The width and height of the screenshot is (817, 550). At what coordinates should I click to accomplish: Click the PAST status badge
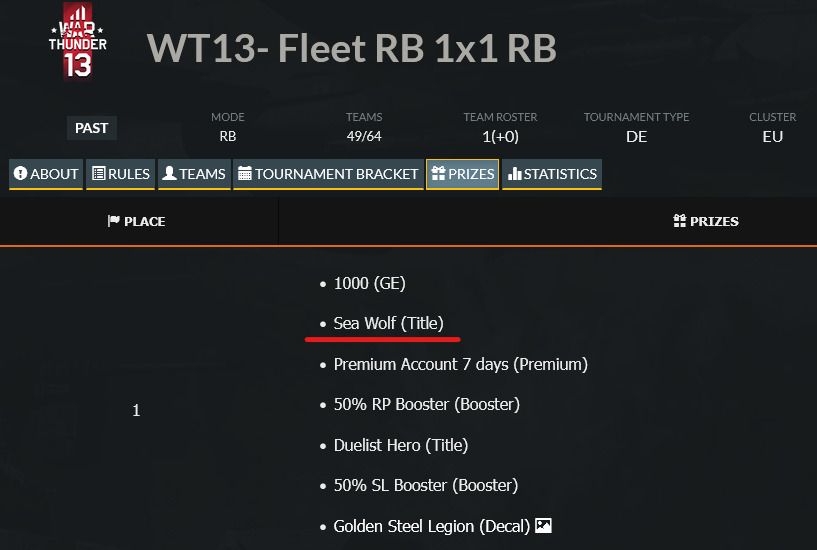[93, 128]
